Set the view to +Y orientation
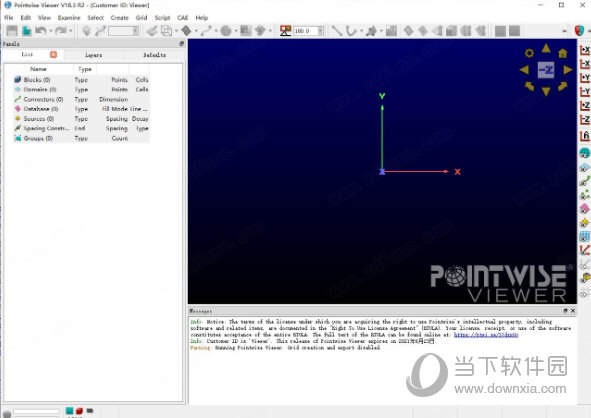 click(x=585, y=78)
